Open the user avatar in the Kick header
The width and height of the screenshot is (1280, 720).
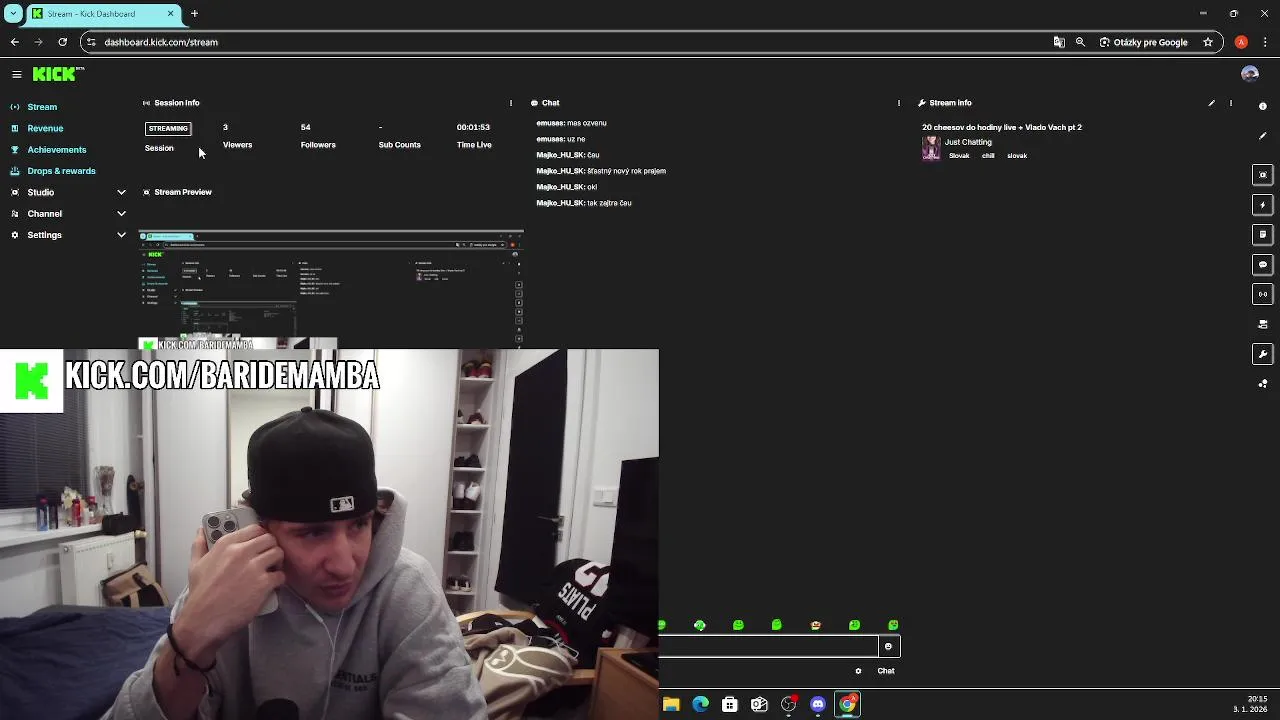[x=1249, y=74]
